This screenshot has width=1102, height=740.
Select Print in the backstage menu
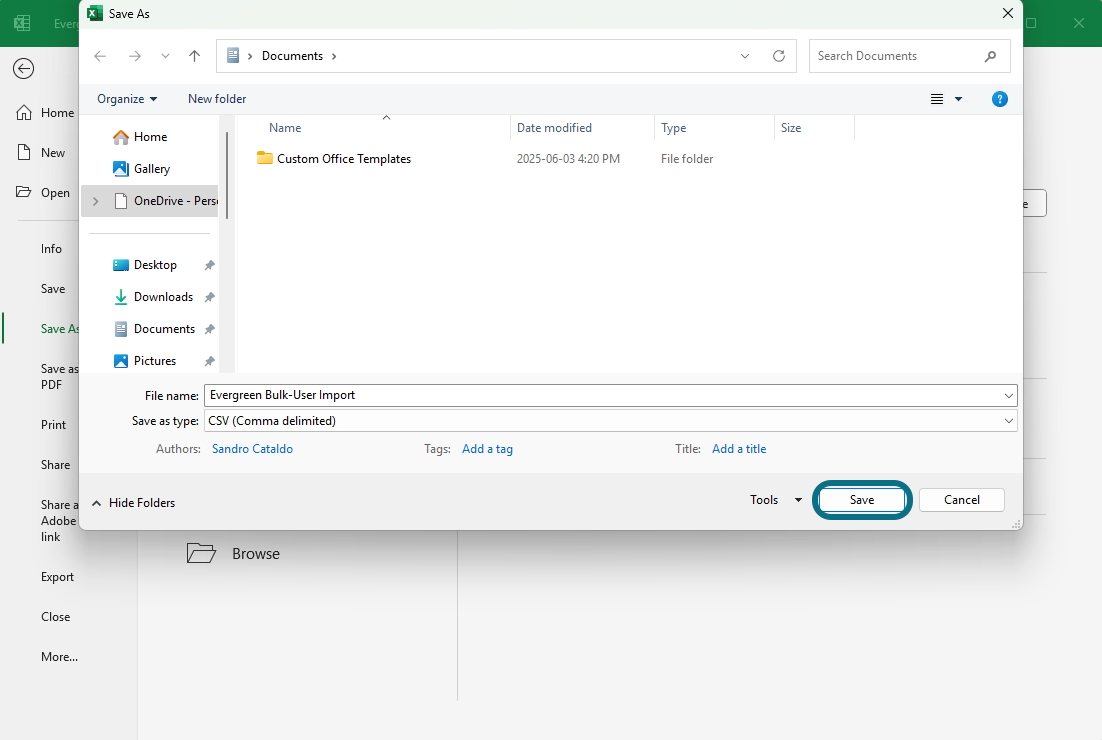(53, 425)
